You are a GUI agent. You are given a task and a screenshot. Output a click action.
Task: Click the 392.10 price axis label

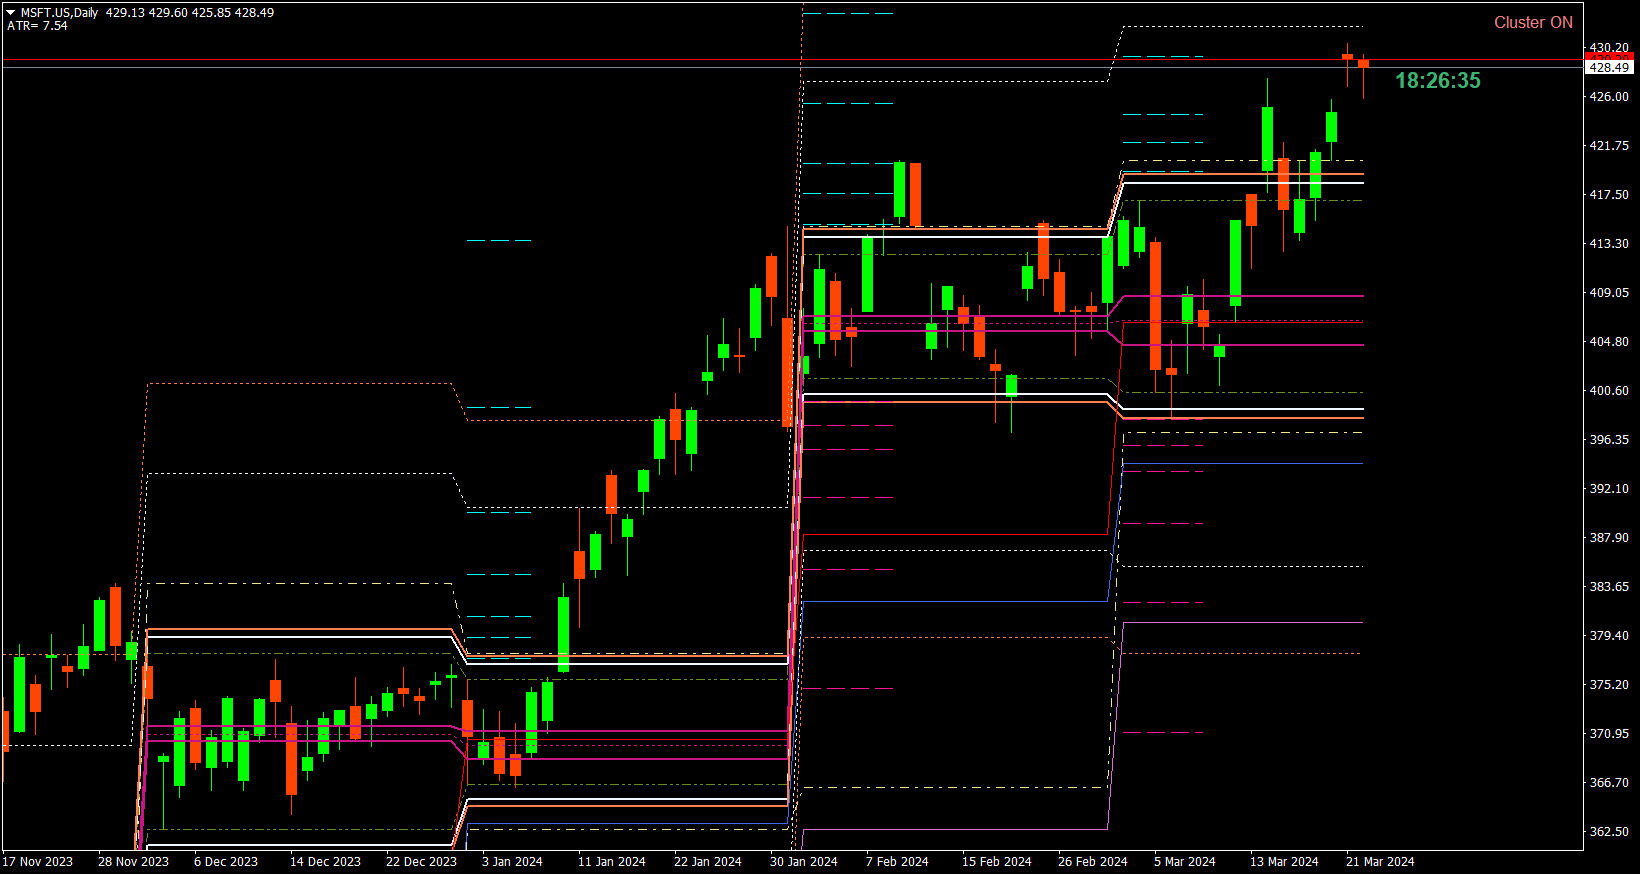(1609, 489)
